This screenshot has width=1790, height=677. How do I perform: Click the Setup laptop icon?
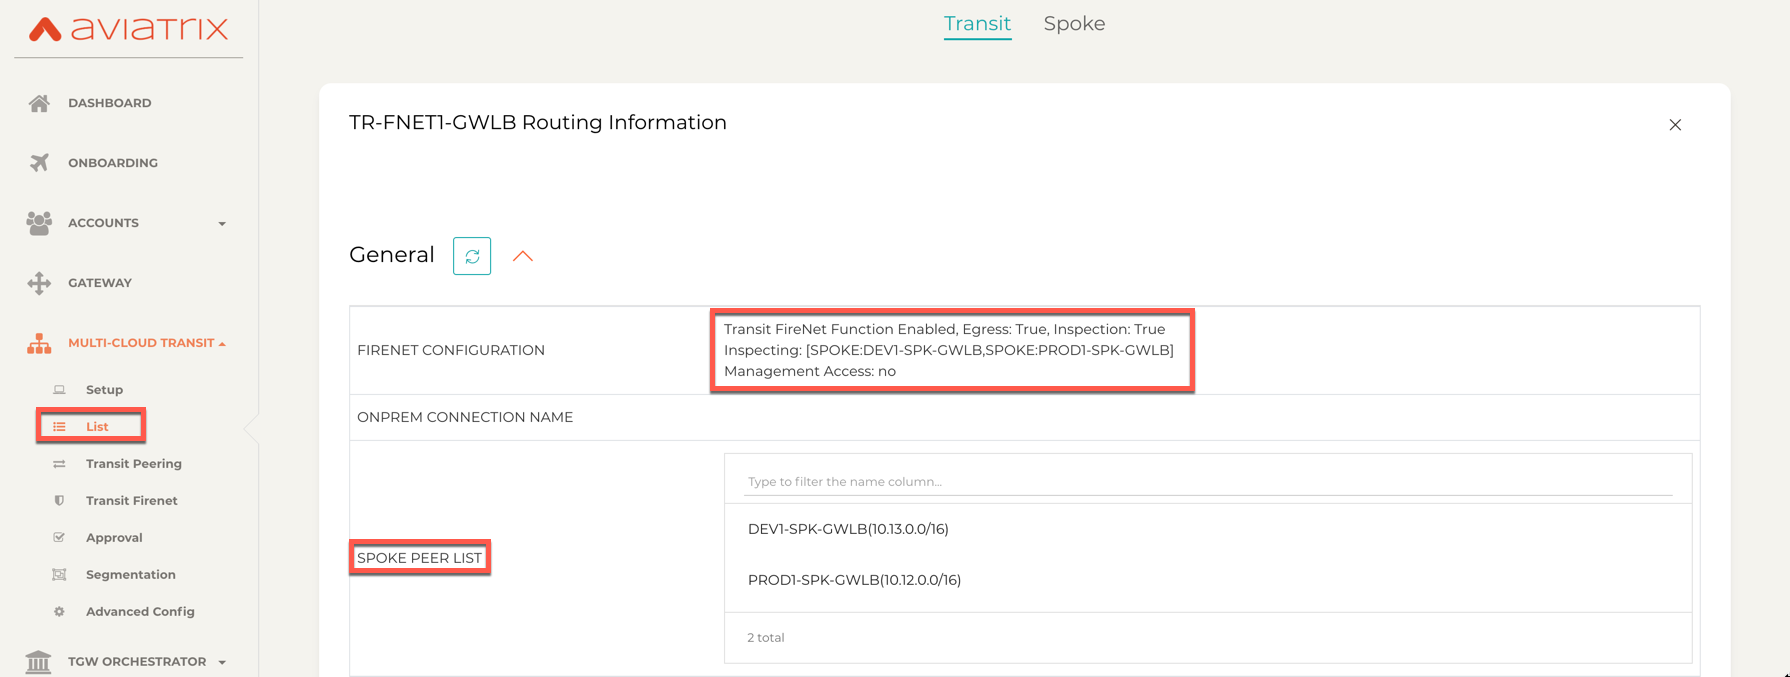point(59,390)
